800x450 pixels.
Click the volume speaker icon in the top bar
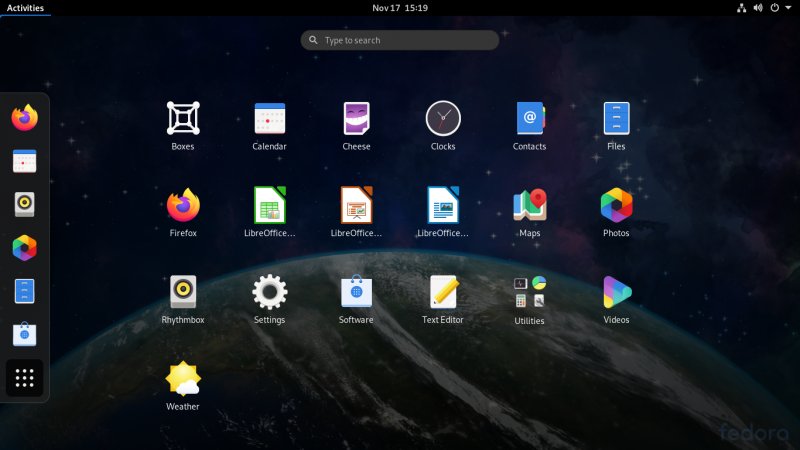758,8
